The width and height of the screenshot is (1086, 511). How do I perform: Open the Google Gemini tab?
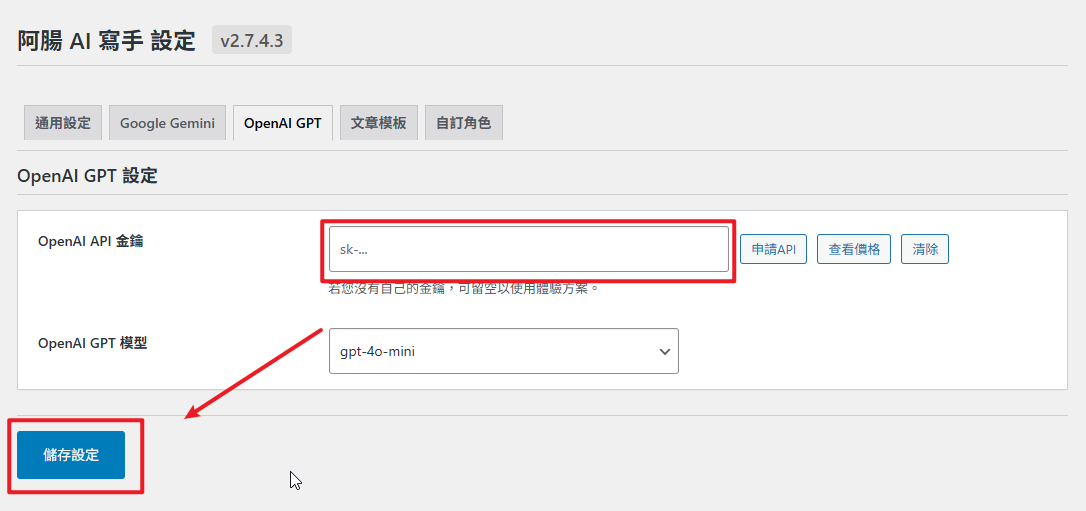[x=167, y=123]
